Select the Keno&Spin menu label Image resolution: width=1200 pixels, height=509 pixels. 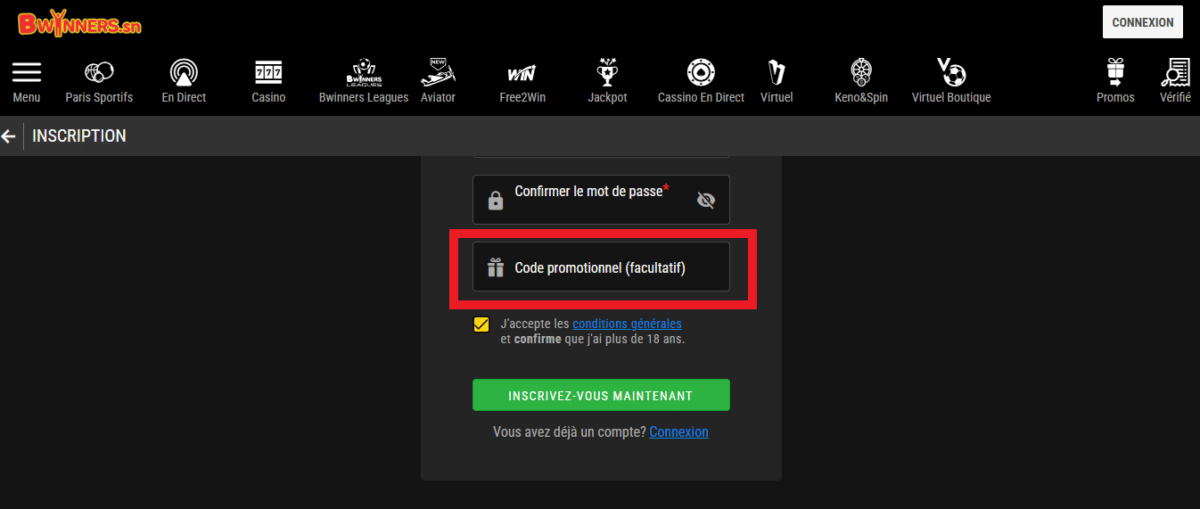[861, 98]
